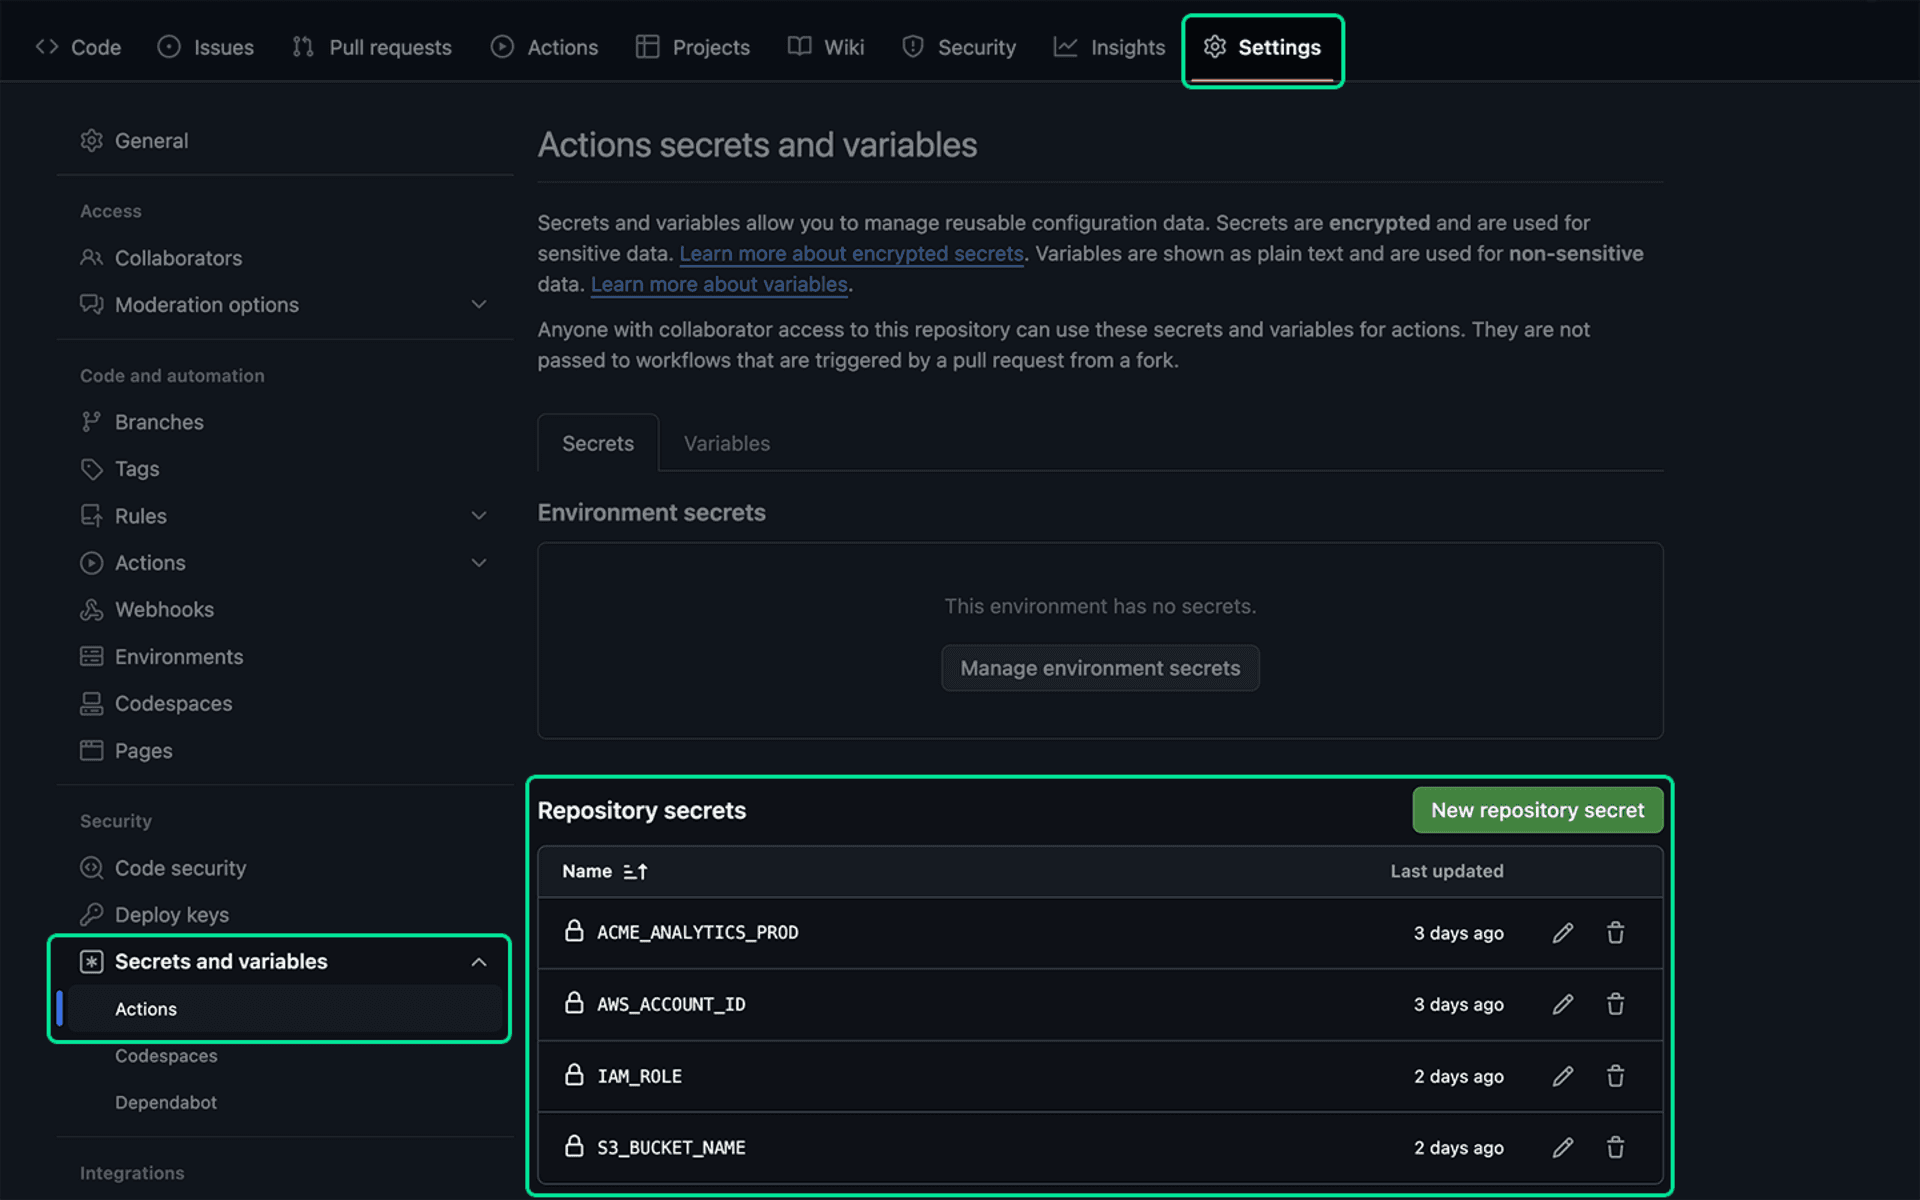This screenshot has height=1200, width=1920.
Task: Click the sort icon next to Name
Action: point(635,871)
